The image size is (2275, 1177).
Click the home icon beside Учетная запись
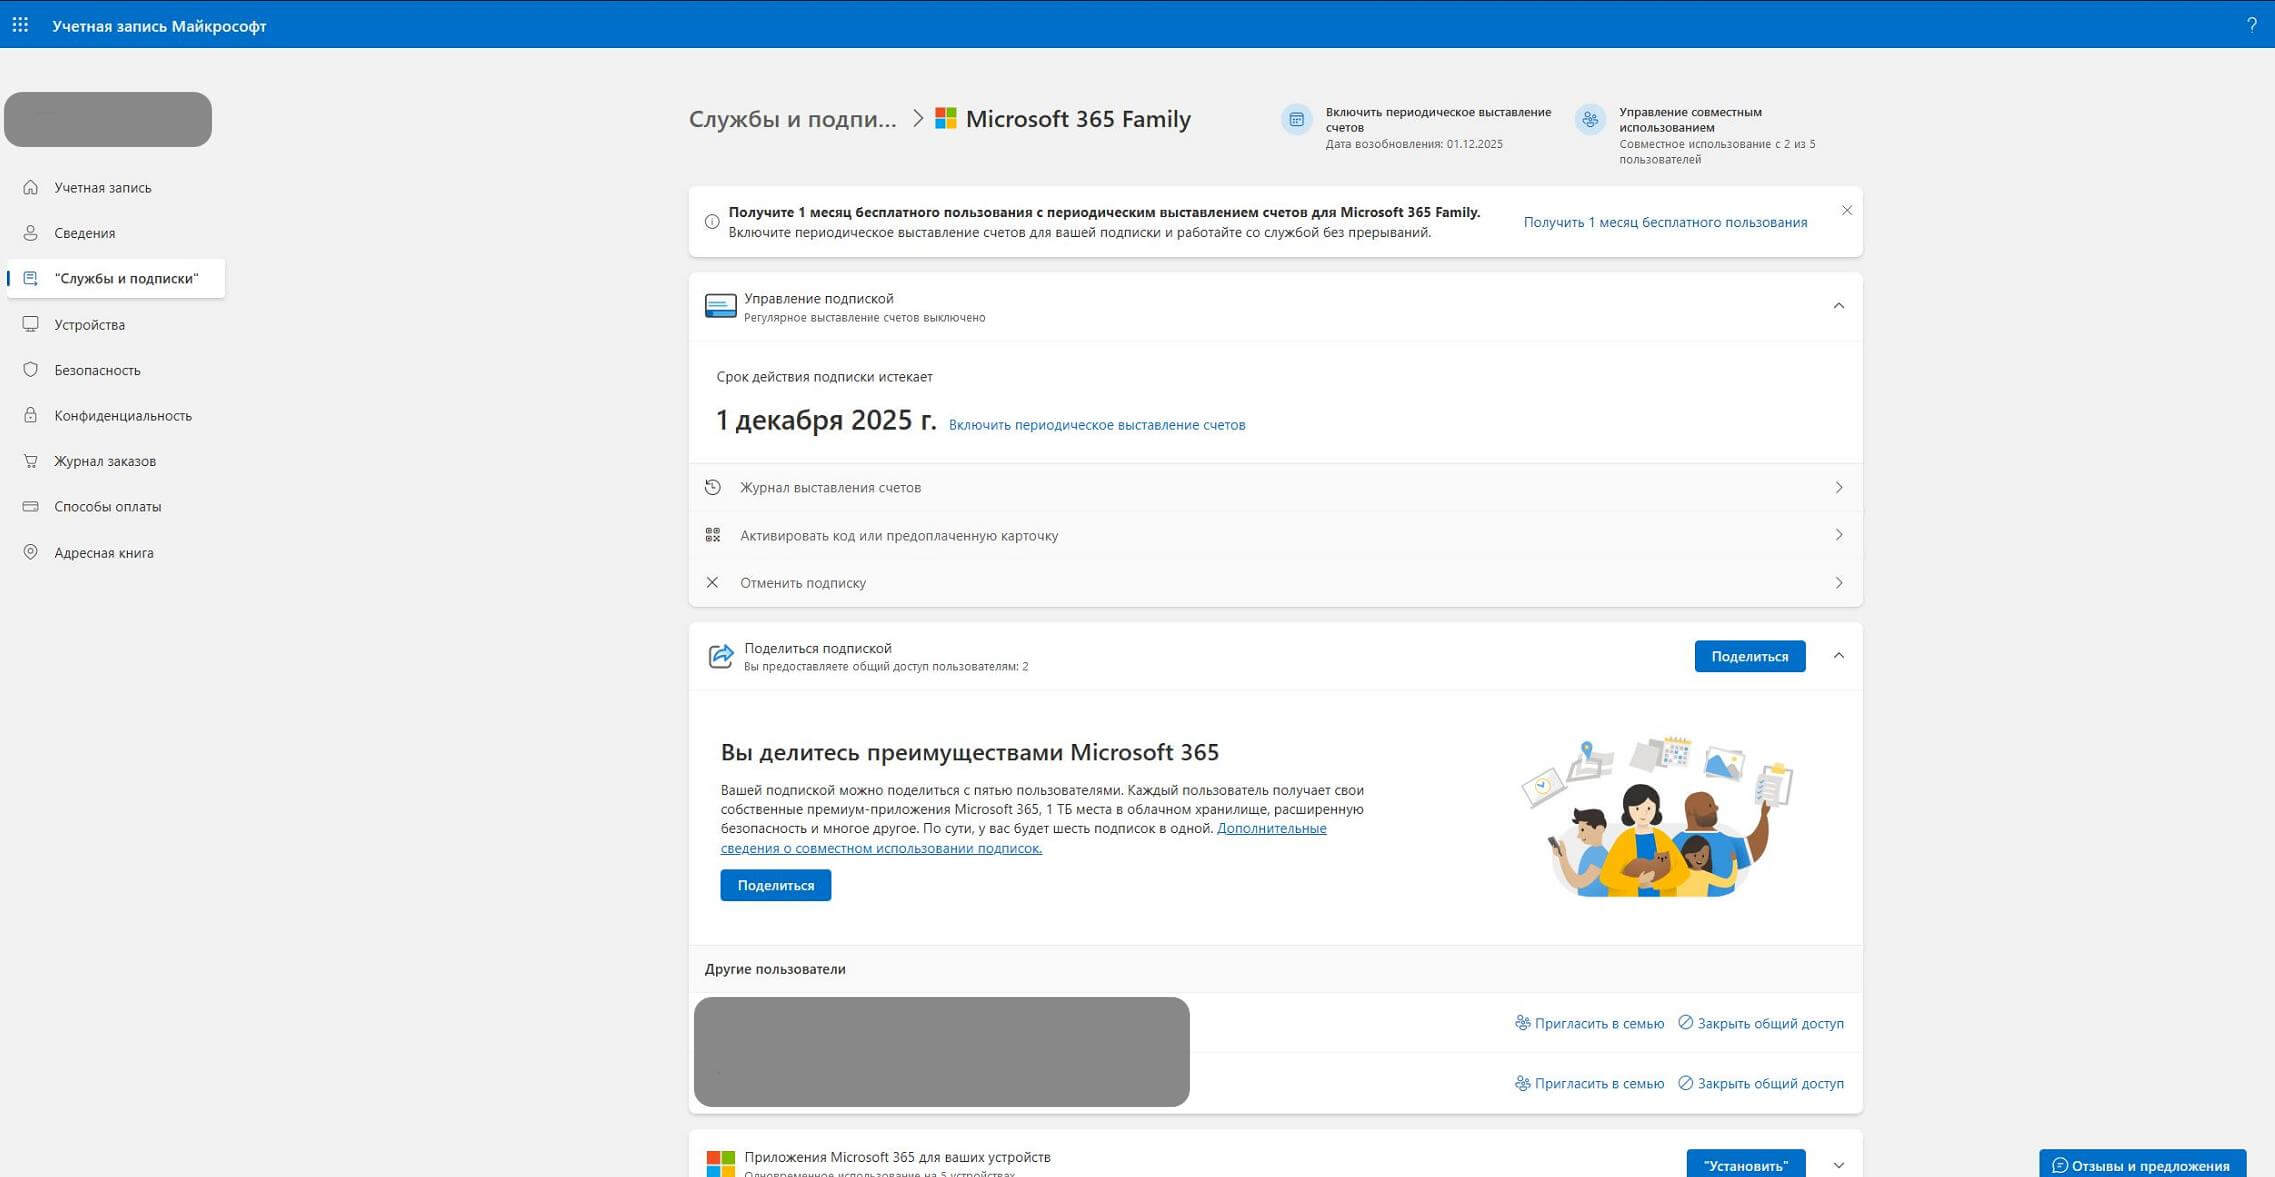pyautogui.click(x=31, y=187)
